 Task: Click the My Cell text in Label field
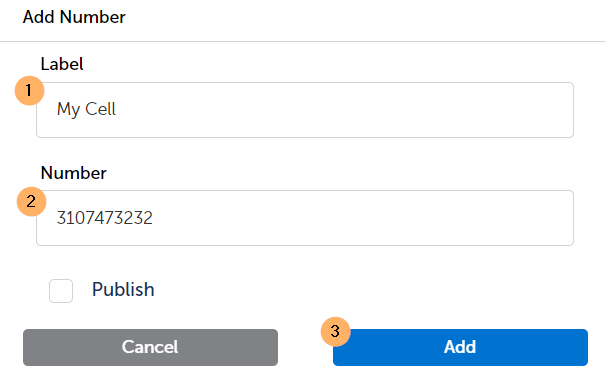[x=86, y=109]
